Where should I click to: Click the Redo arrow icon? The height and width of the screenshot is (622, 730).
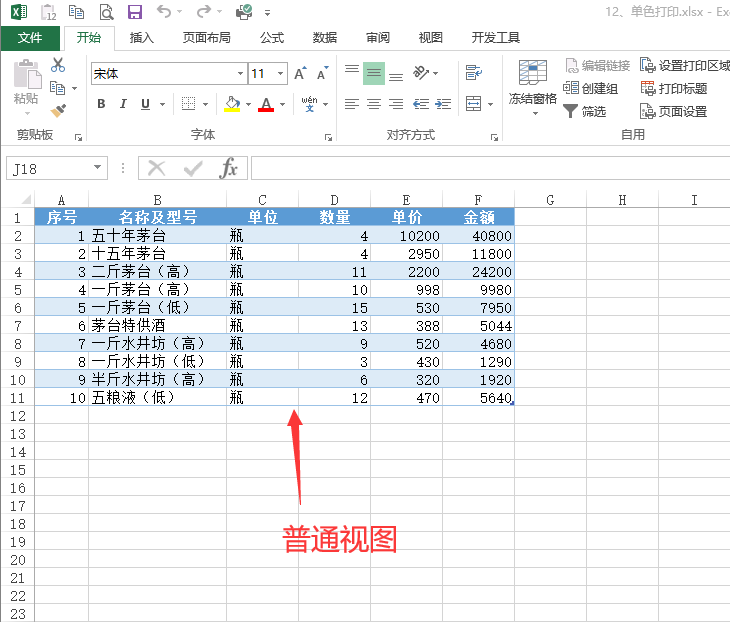pyautogui.click(x=204, y=11)
